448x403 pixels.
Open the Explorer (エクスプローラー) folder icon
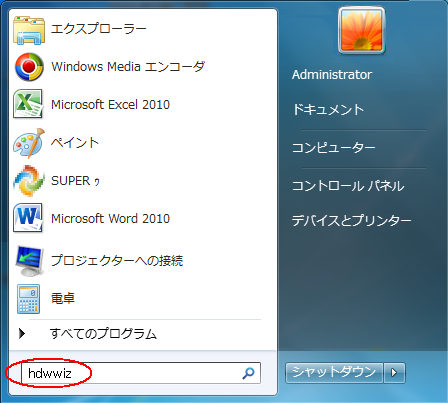coord(29,30)
